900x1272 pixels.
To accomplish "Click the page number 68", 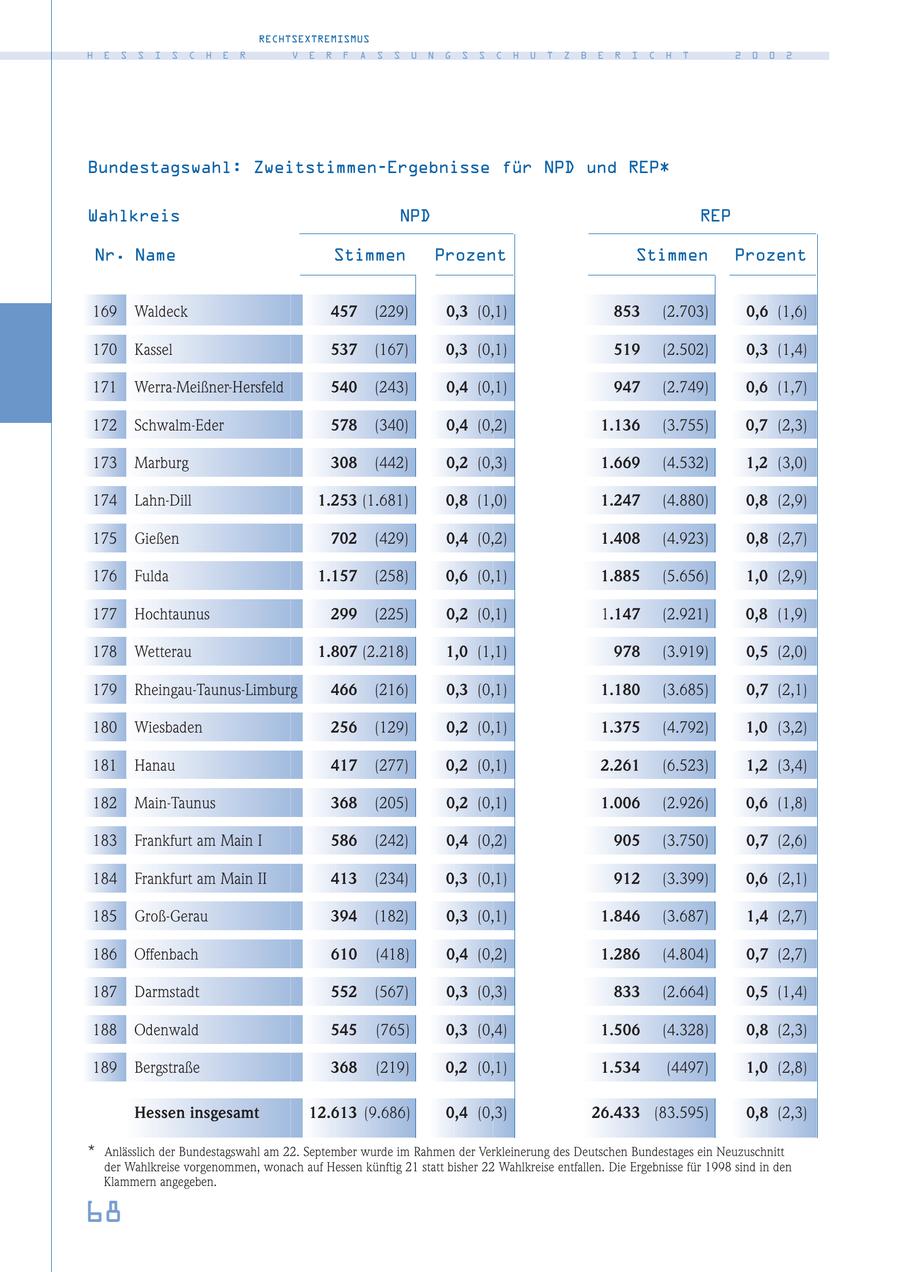I will click(x=104, y=1212).
